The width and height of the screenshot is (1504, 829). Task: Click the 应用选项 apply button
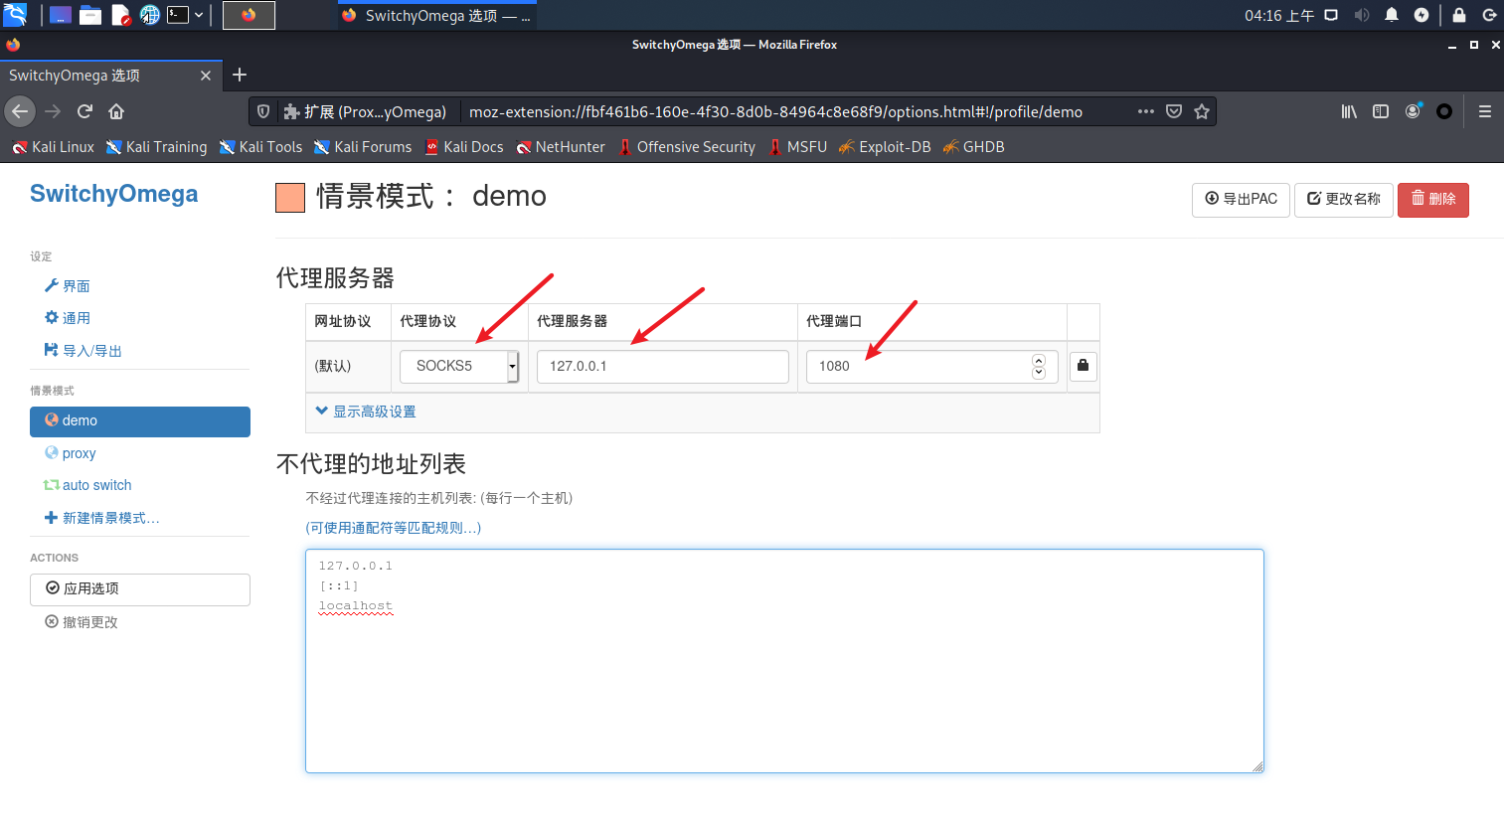(140, 589)
